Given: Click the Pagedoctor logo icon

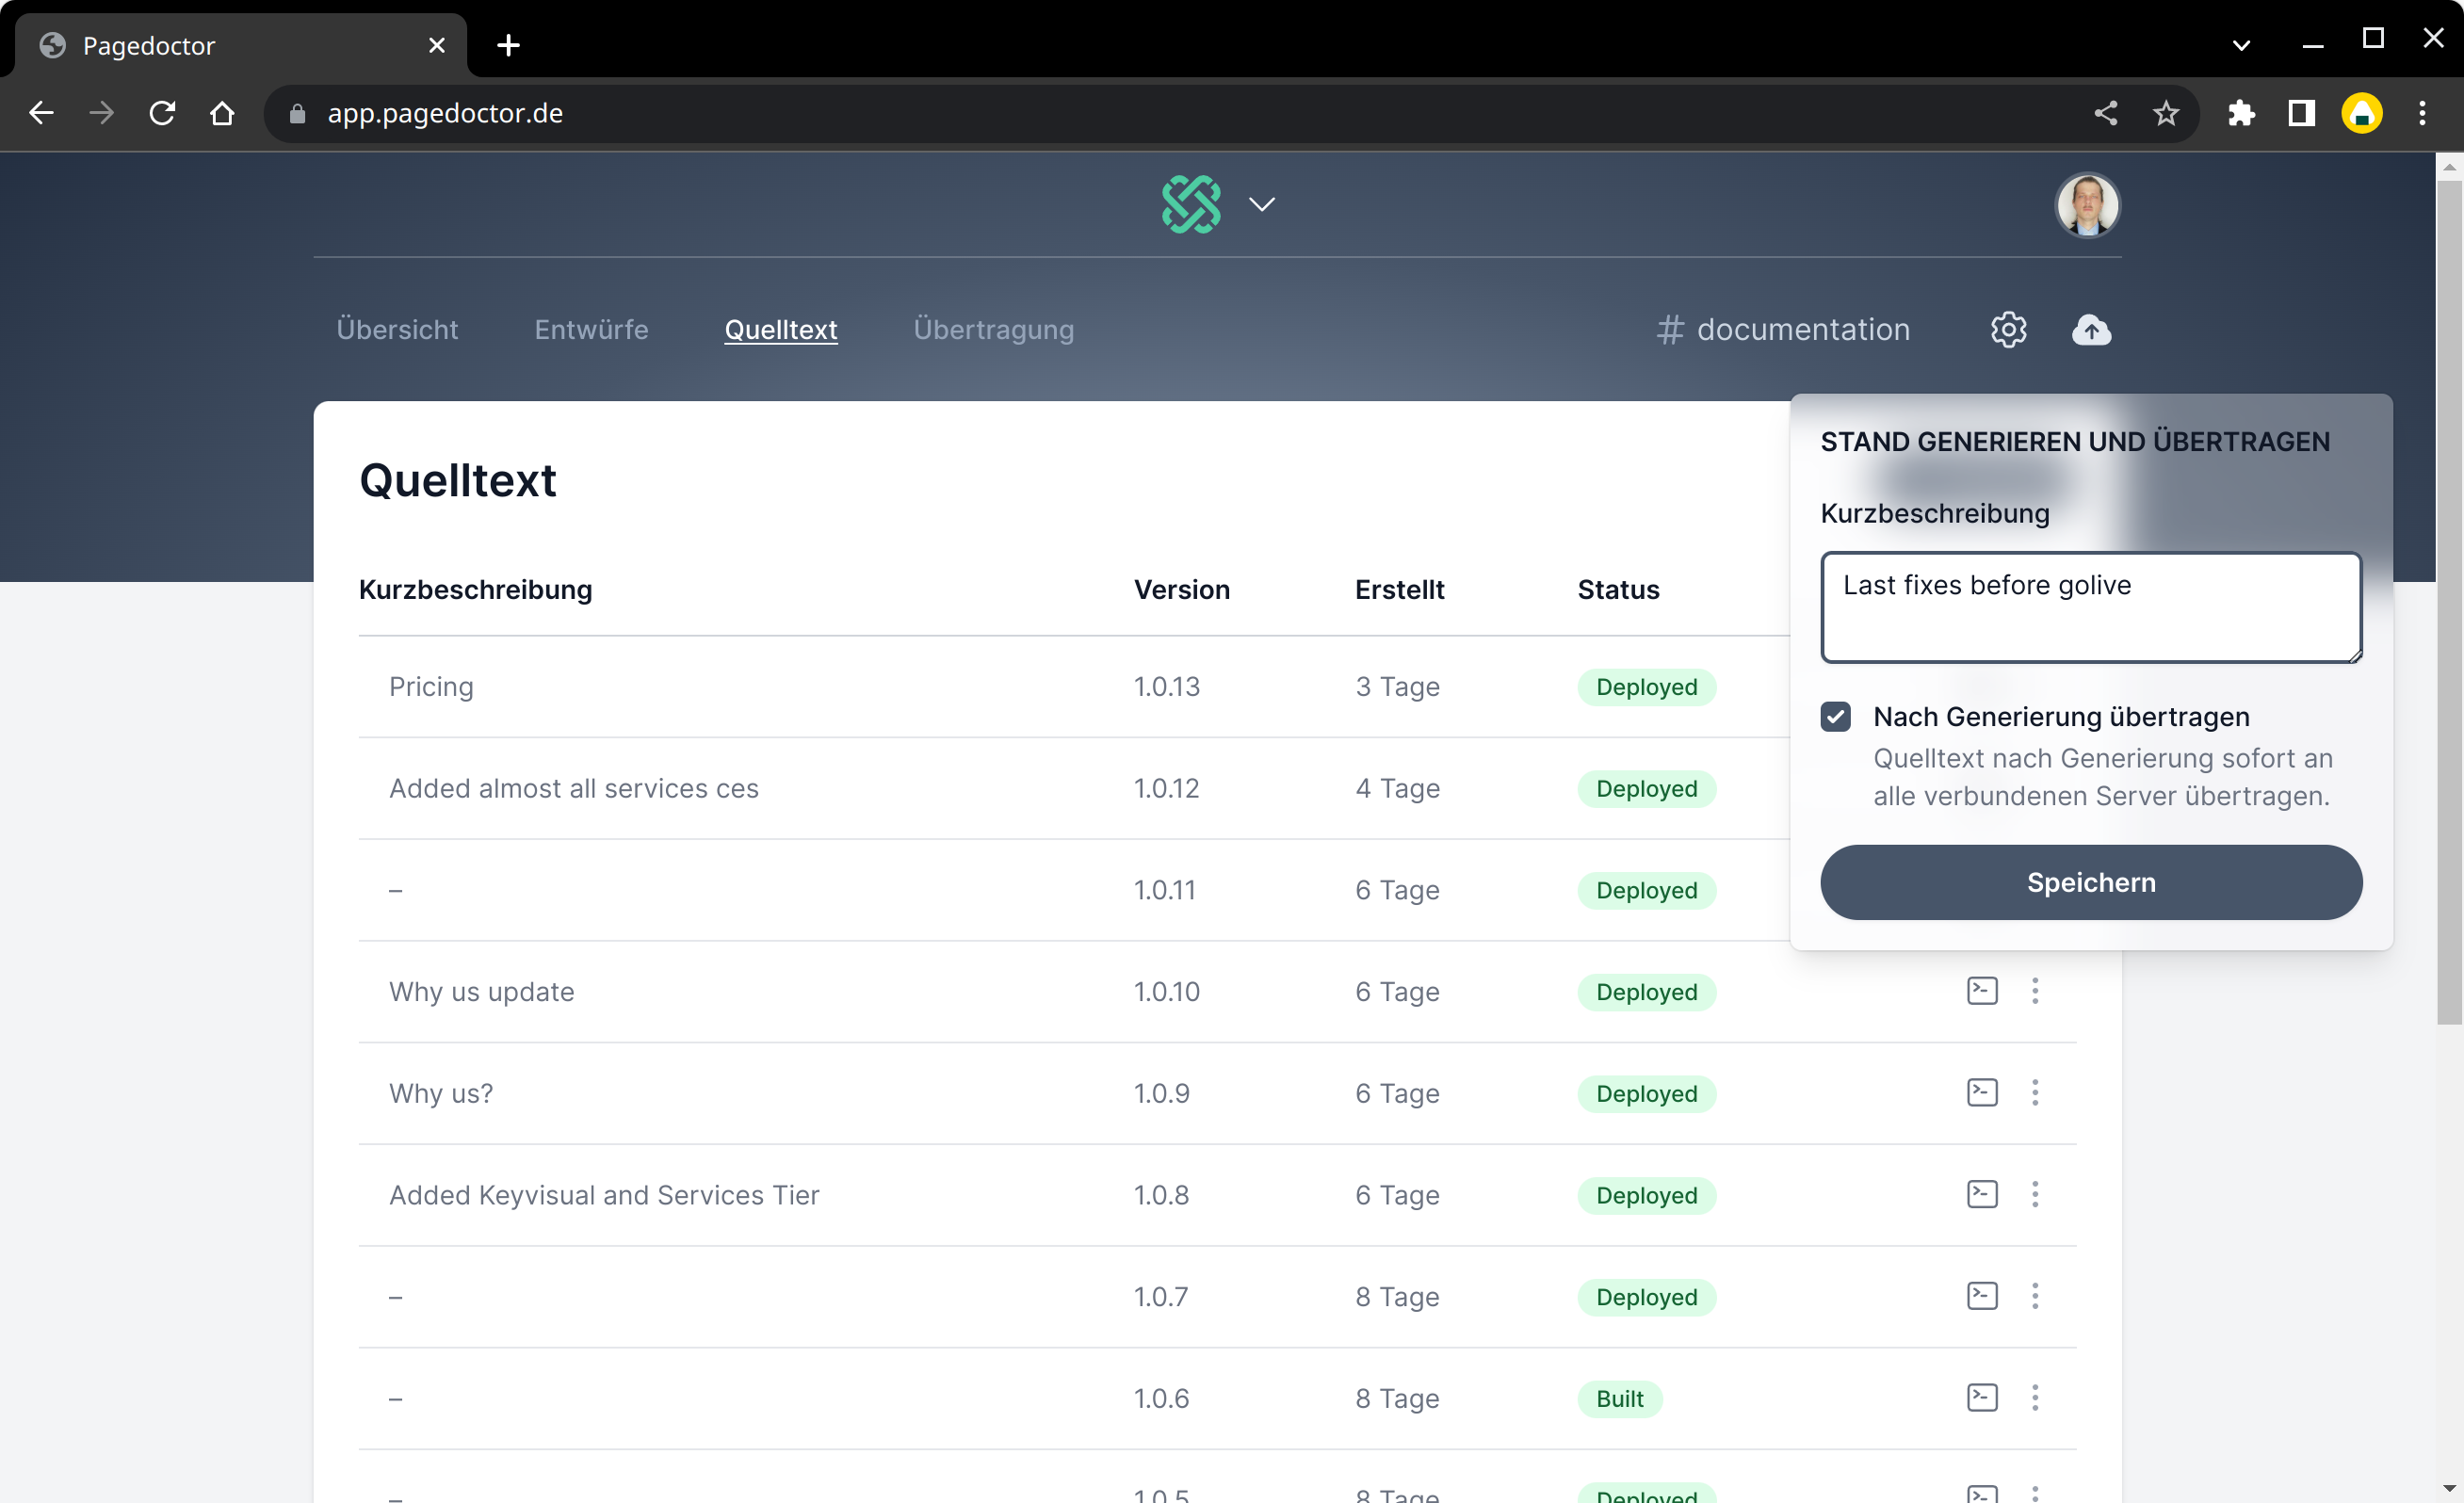Looking at the screenshot, I should pos(1190,205).
